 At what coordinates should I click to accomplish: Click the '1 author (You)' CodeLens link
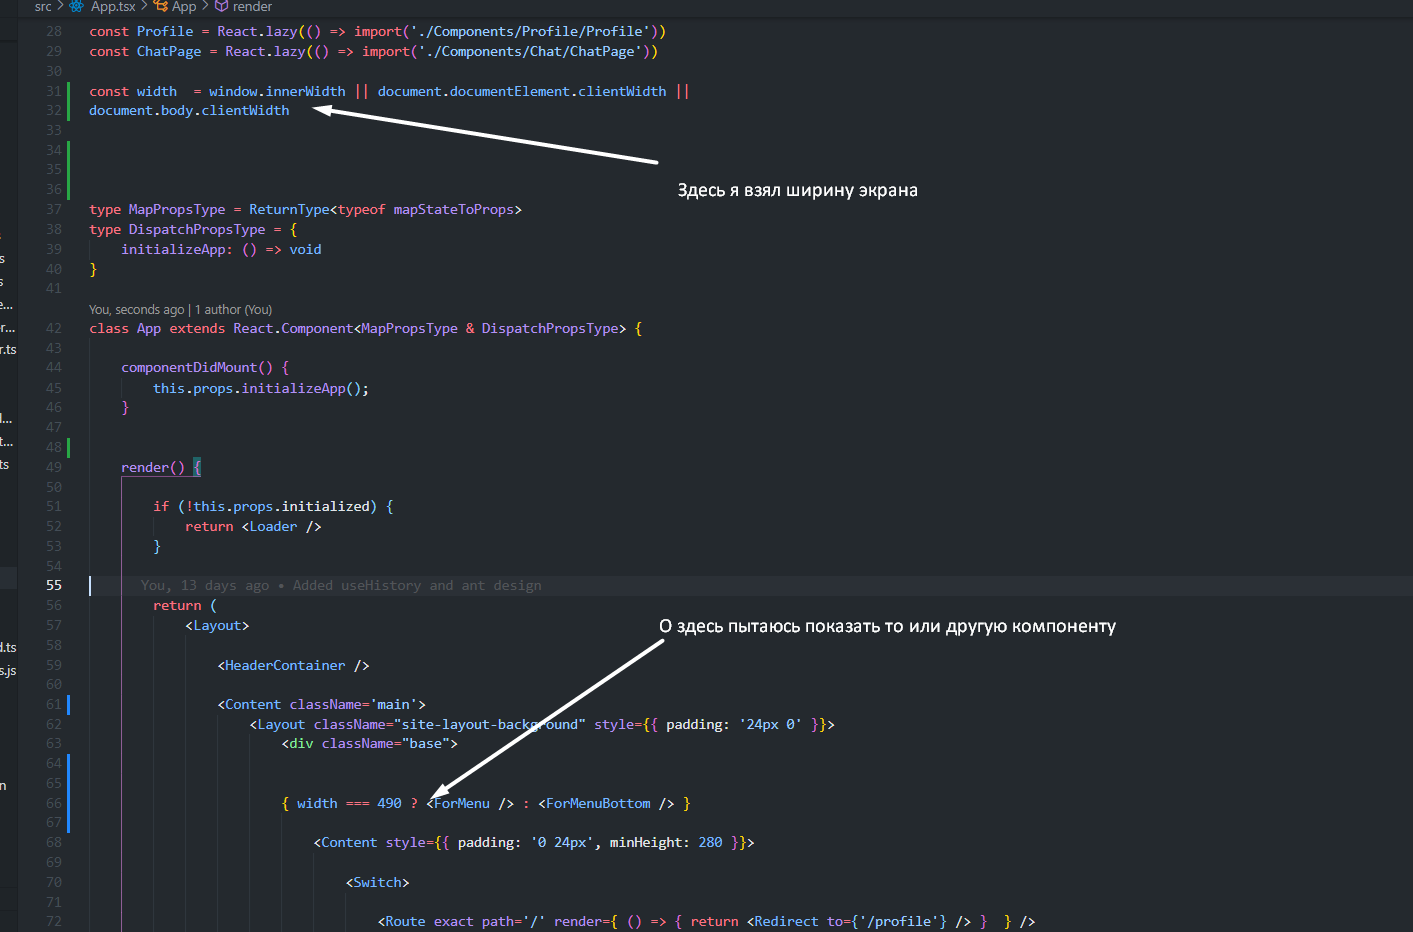click(233, 310)
